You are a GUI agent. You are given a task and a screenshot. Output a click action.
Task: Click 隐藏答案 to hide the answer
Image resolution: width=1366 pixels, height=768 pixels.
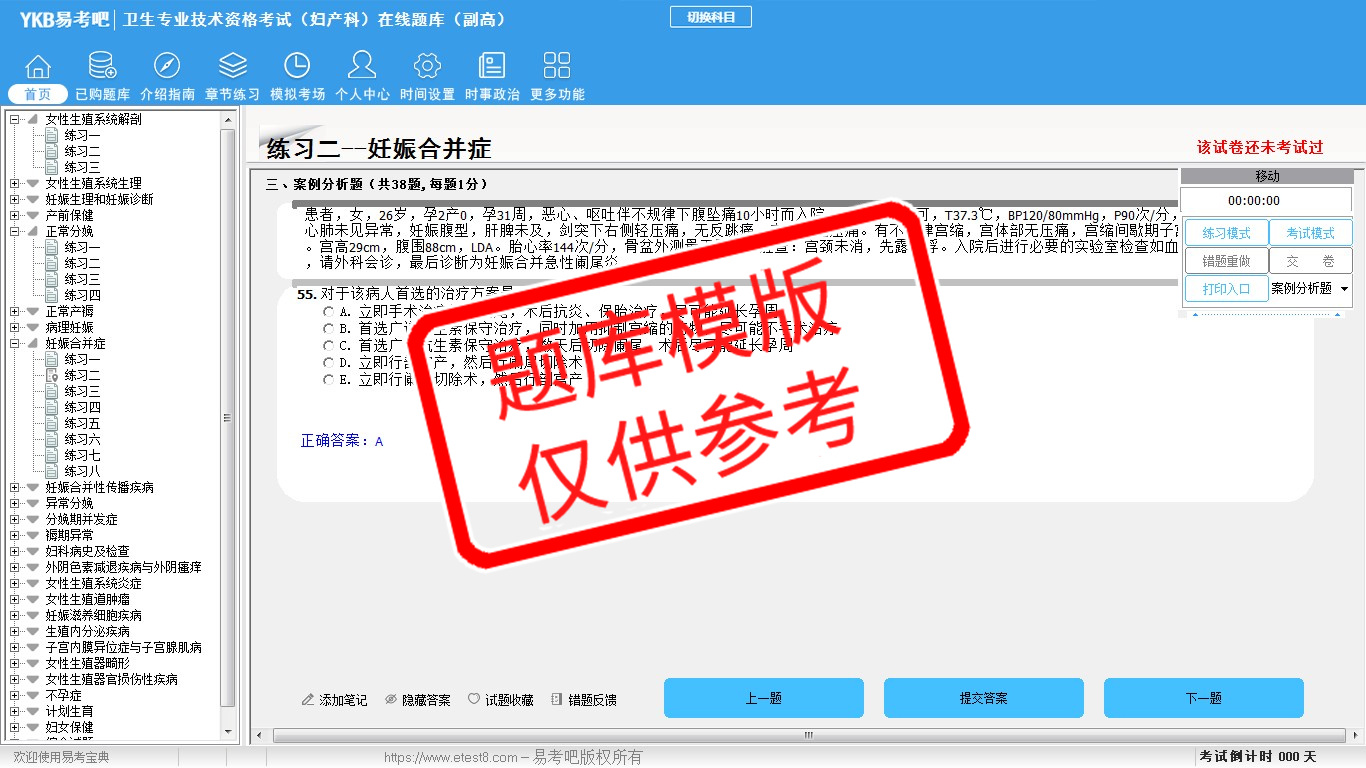(x=418, y=700)
